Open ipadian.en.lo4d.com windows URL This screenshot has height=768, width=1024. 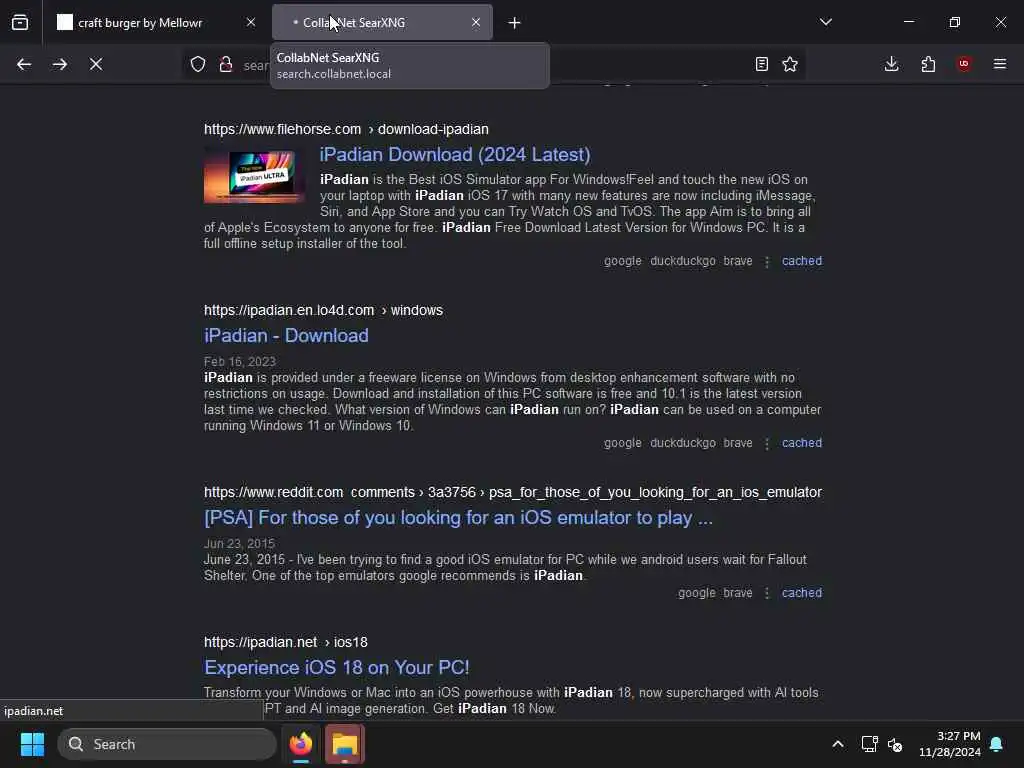pyautogui.click(x=323, y=310)
